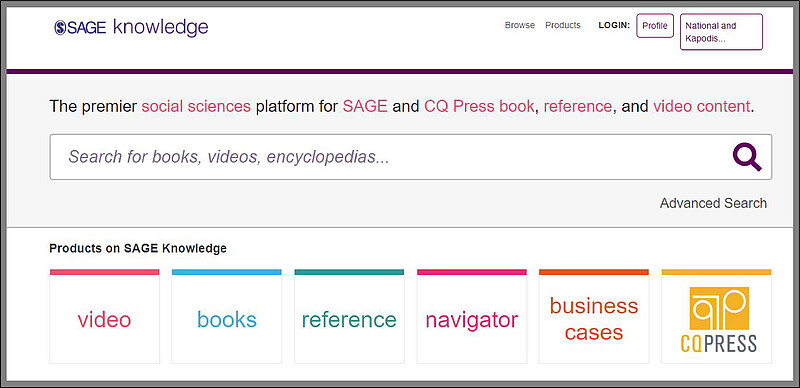
Task: Click the Profile login button
Action: click(655, 26)
